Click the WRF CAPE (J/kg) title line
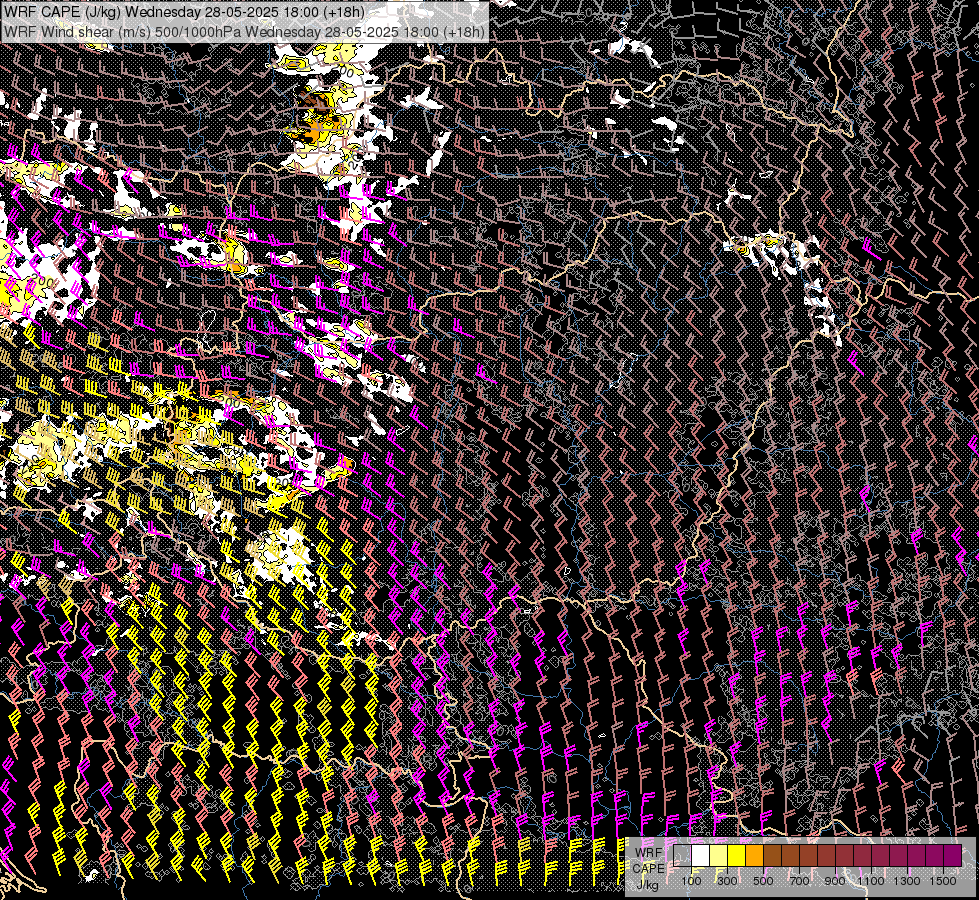 click(184, 12)
